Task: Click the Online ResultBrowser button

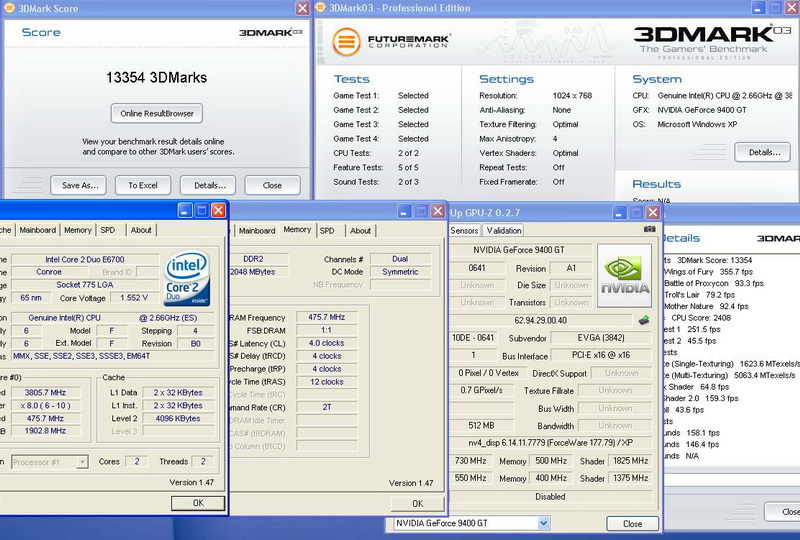Action: point(157,113)
